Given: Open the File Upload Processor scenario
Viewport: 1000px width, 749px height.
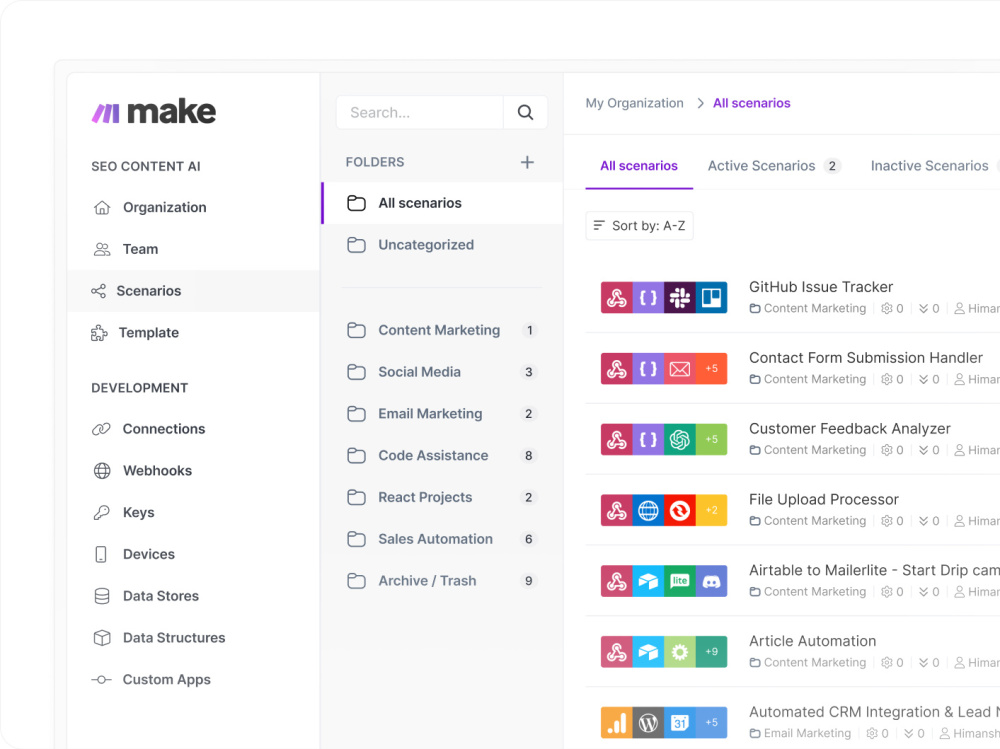Looking at the screenshot, I should pos(823,500).
